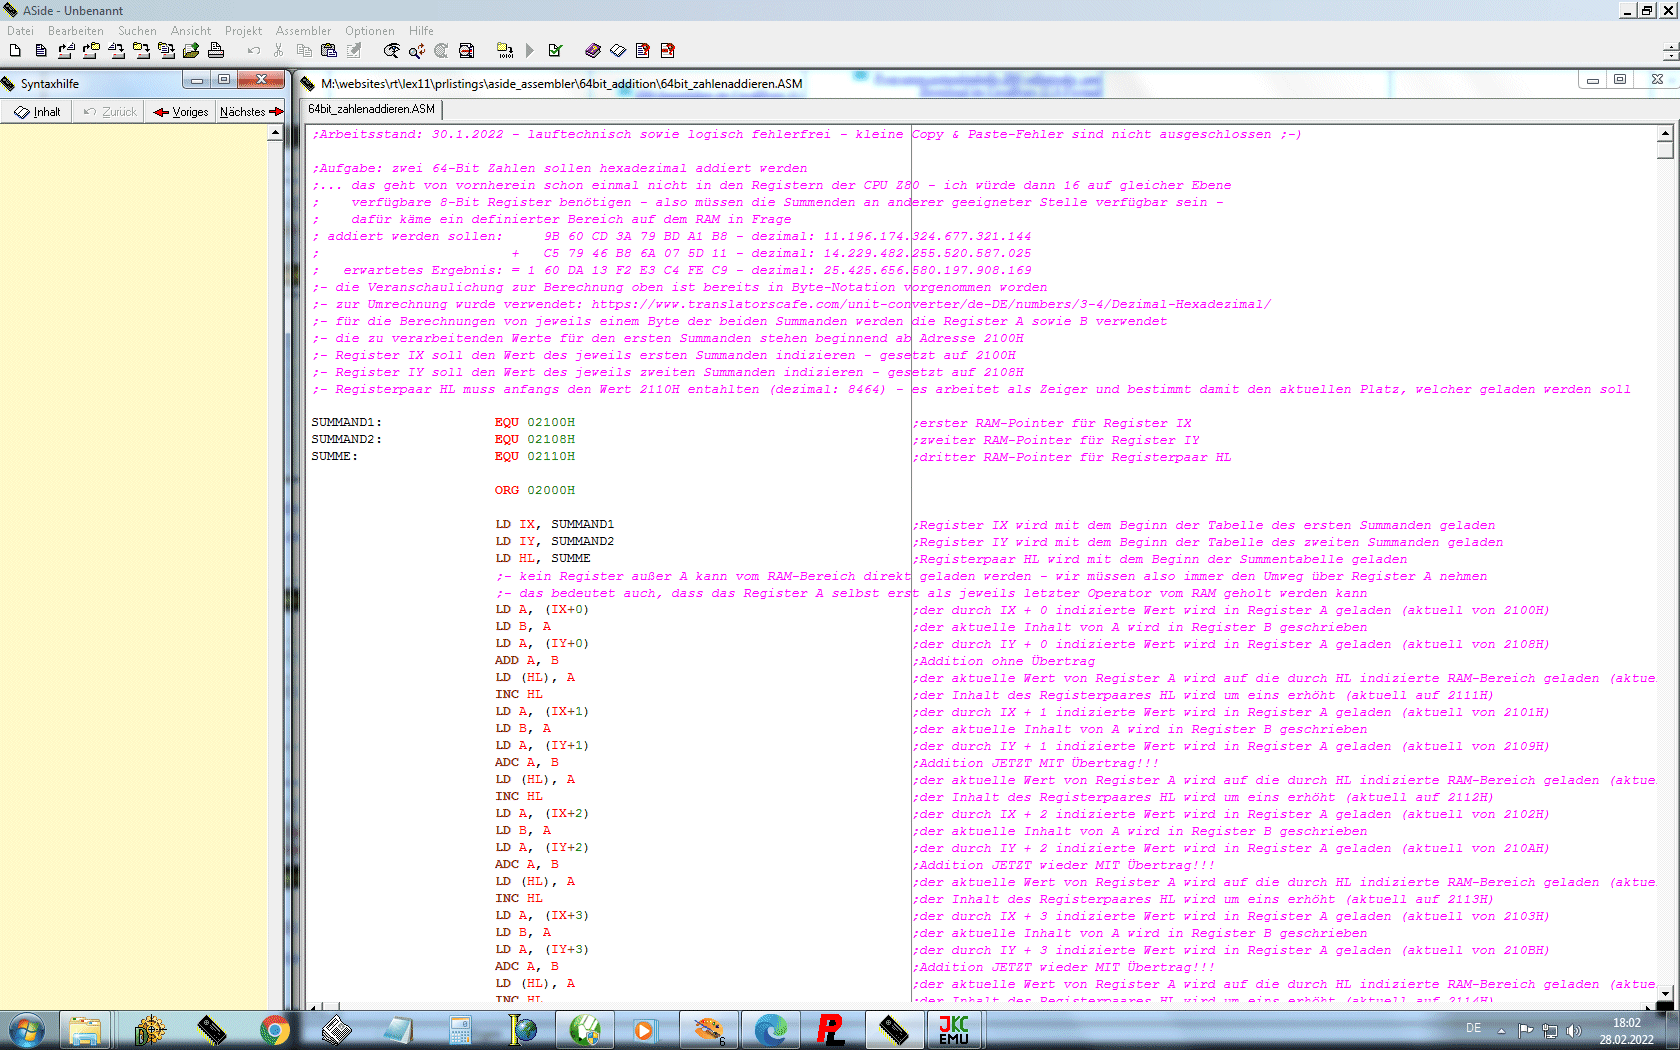1680x1050 pixels.
Task: Open the search (eye) tool
Action: [x=392, y=50]
